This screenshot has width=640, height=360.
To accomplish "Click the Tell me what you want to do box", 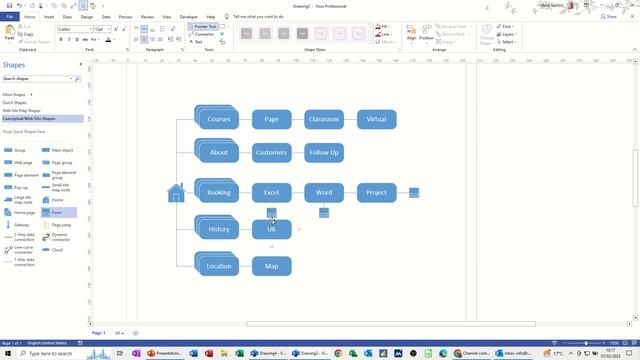I will tap(254, 17).
